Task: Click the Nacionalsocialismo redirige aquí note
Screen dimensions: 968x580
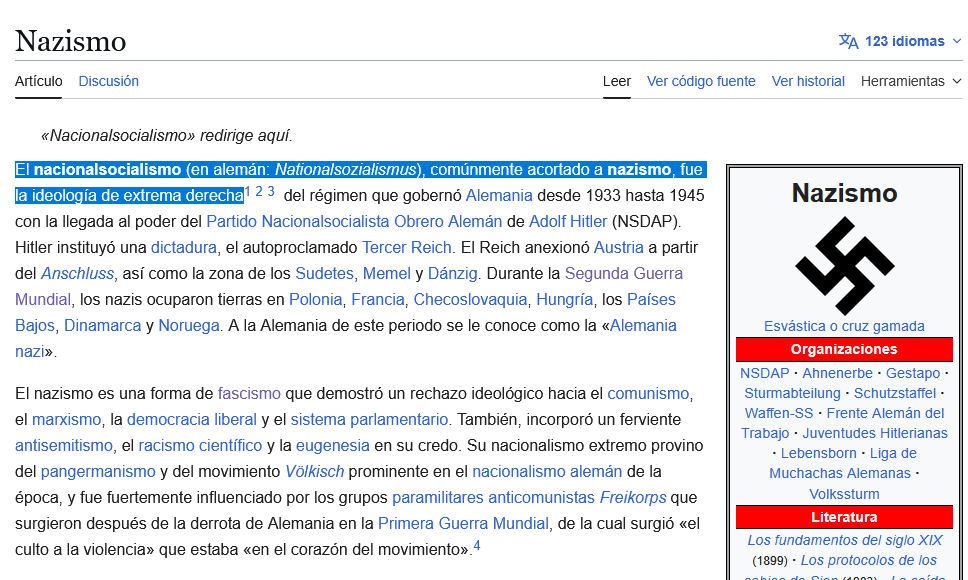Action: coord(167,135)
